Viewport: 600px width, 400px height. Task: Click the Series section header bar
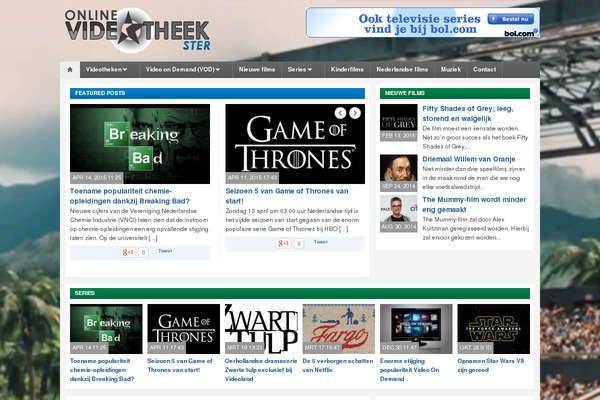300,293
